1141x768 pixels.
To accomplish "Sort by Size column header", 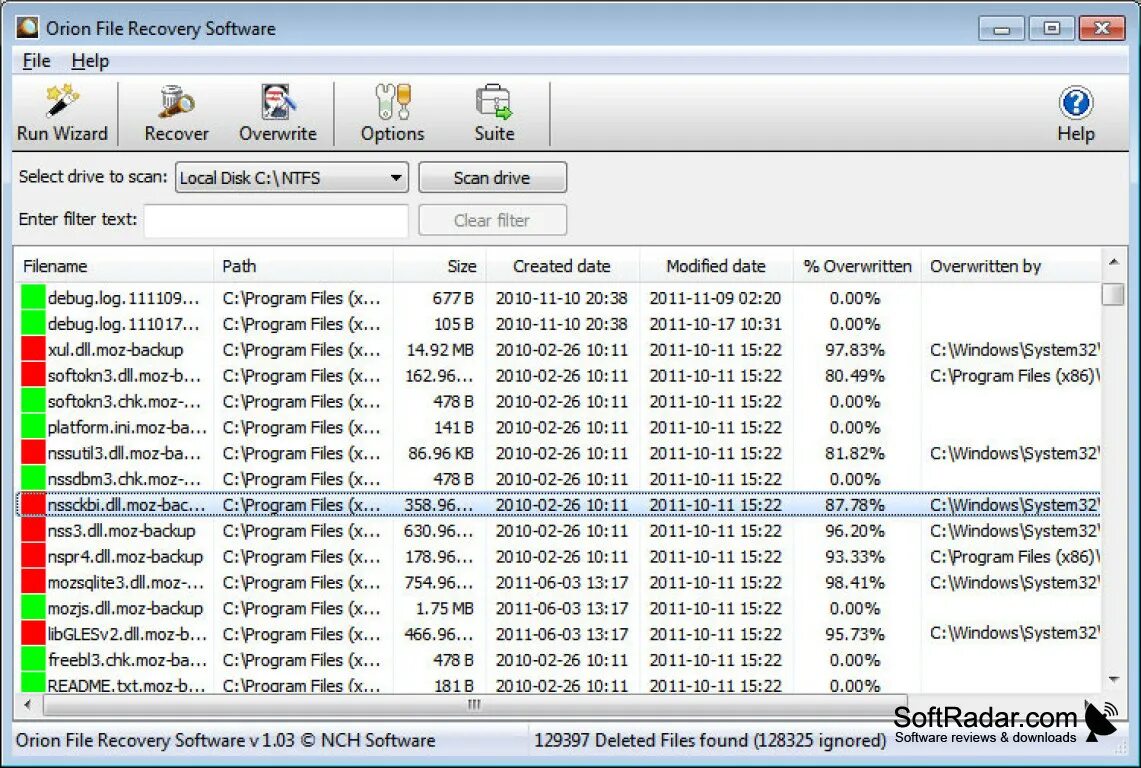I will coord(440,266).
